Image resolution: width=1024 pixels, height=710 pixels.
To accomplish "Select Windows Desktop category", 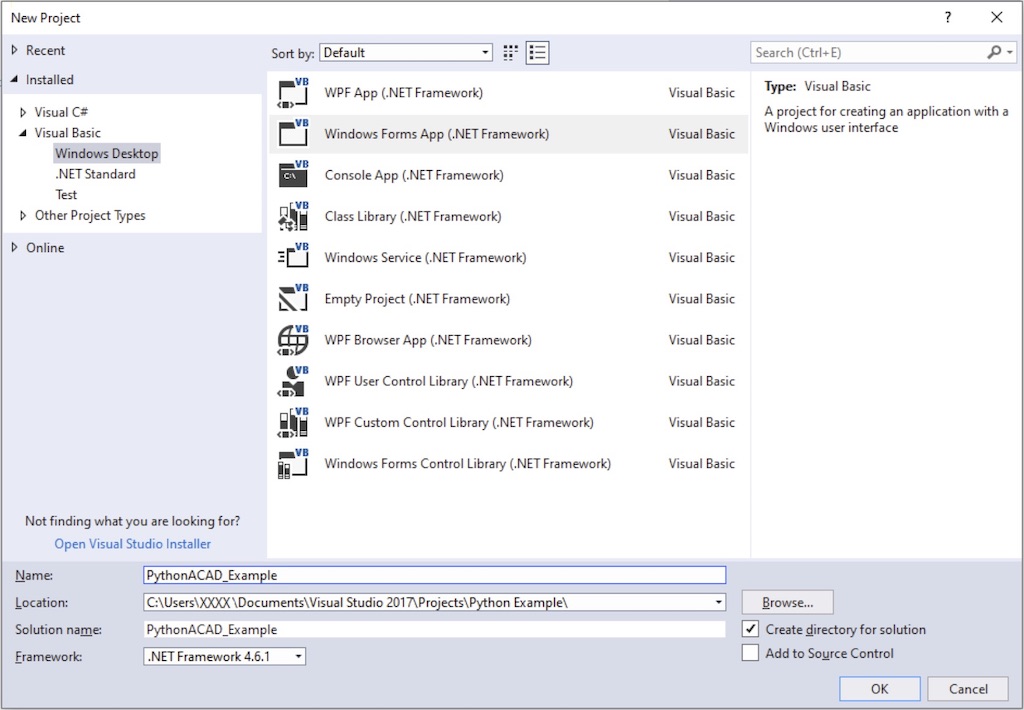I will click(106, 153).
